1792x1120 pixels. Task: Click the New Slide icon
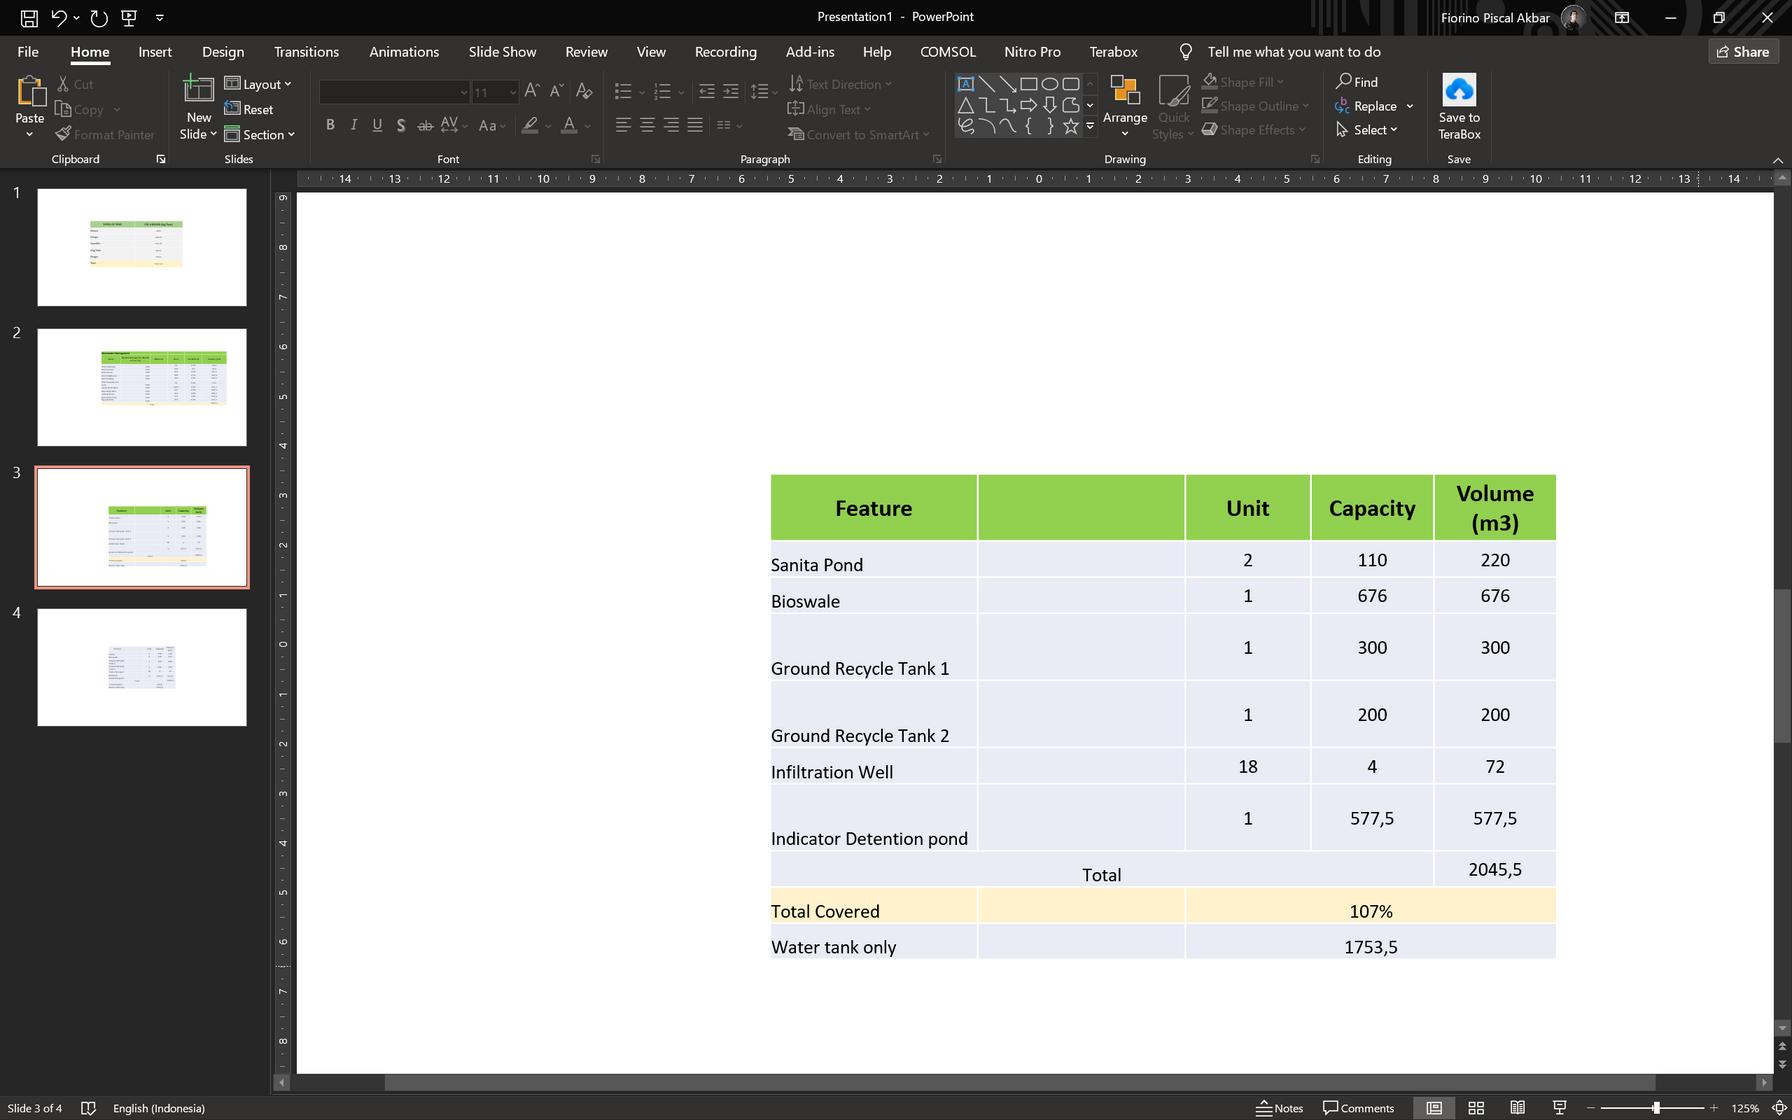(198, 92)
